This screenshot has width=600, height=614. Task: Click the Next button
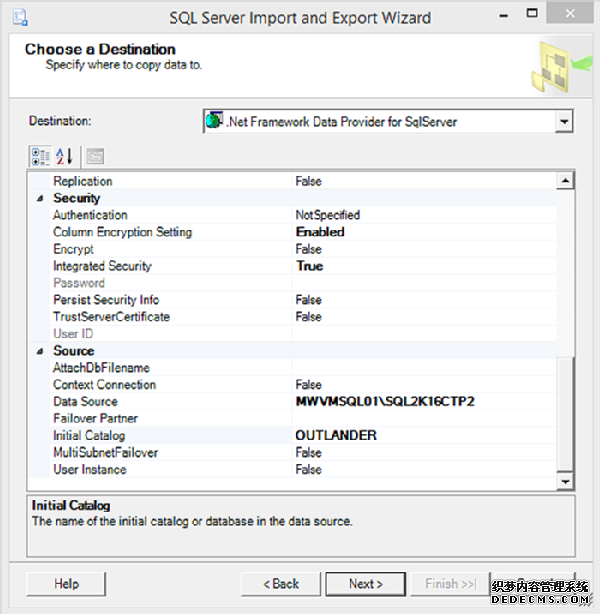(365, 584)
